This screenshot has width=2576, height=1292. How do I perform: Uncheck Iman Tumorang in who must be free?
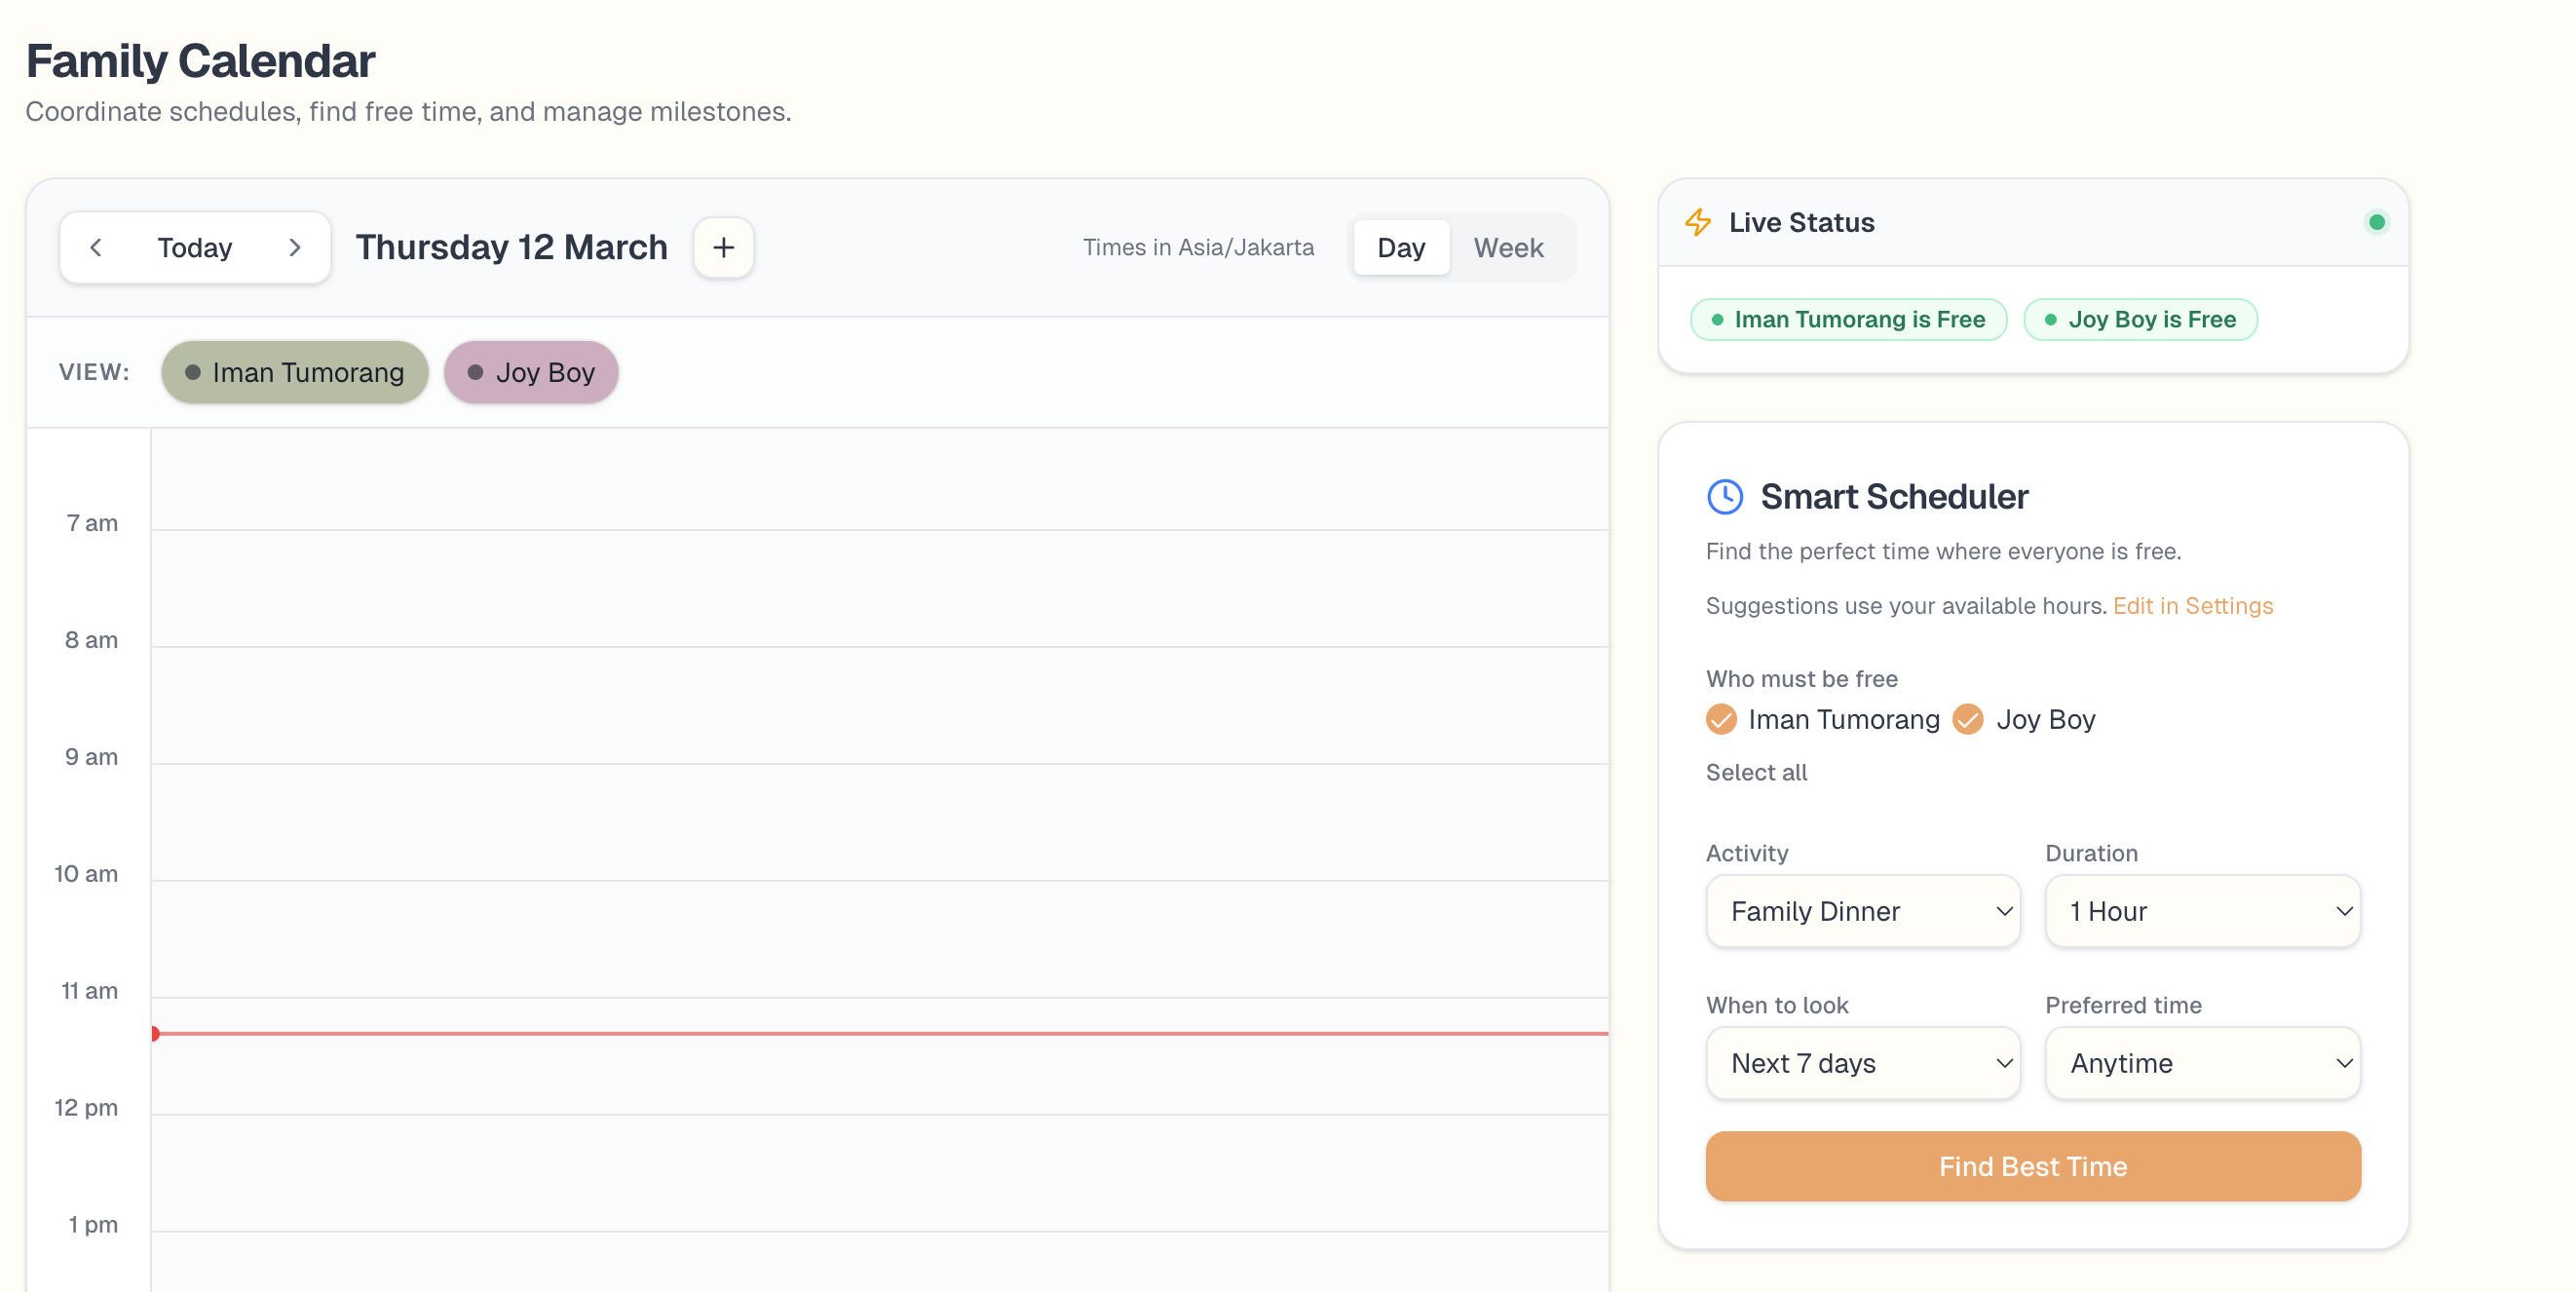[x=1721, y=719]
